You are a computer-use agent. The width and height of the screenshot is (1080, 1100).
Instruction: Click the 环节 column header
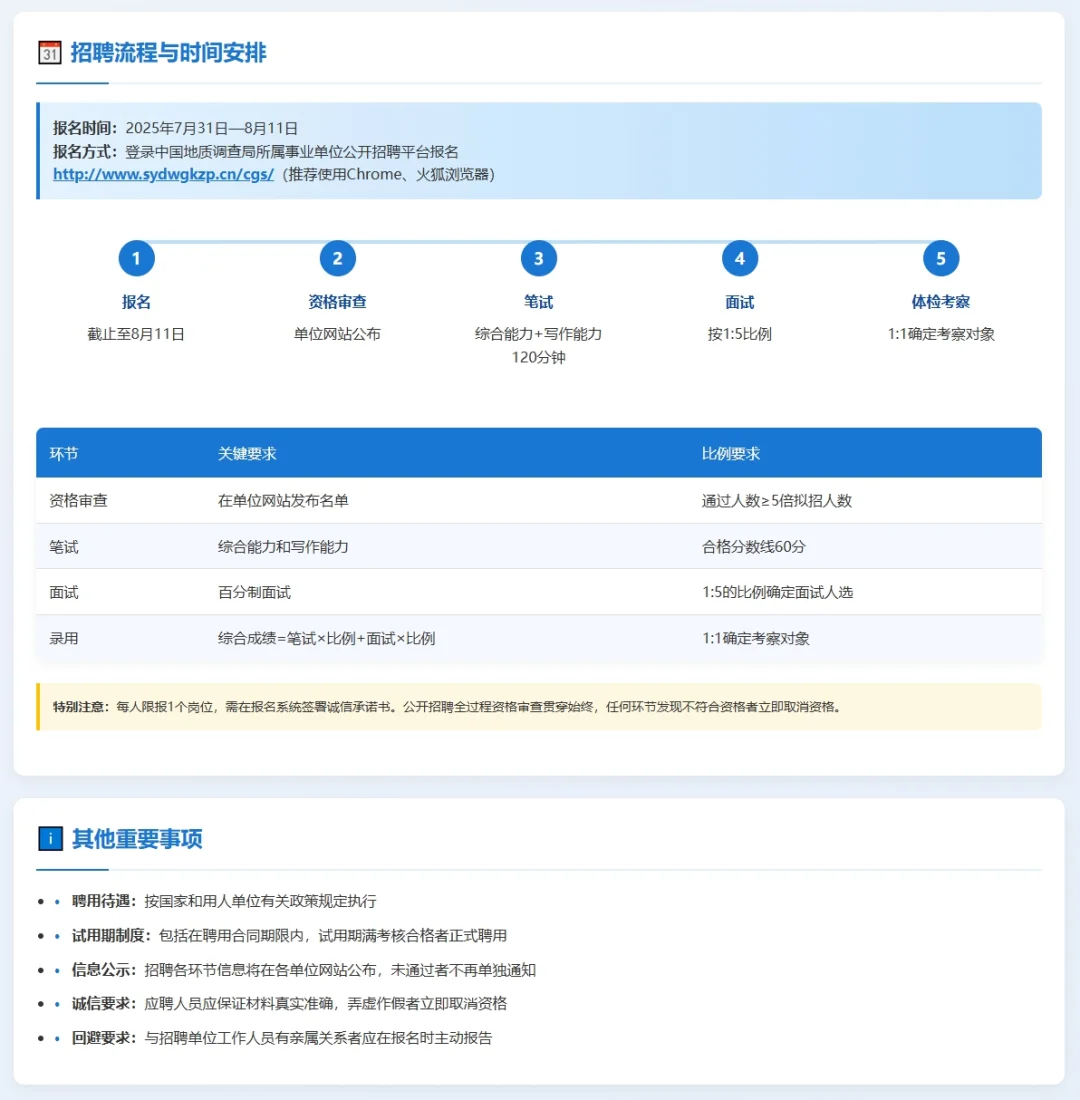[x=64, y=454]
